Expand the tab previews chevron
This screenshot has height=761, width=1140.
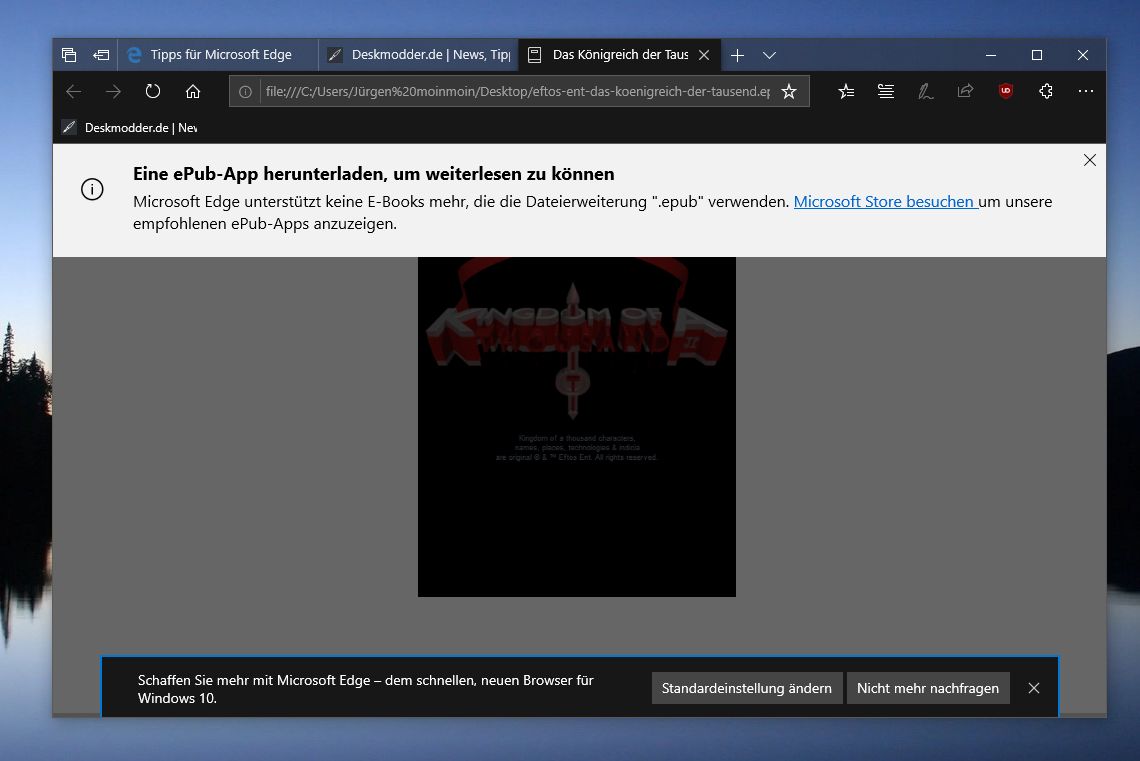(x=769, y=55)
